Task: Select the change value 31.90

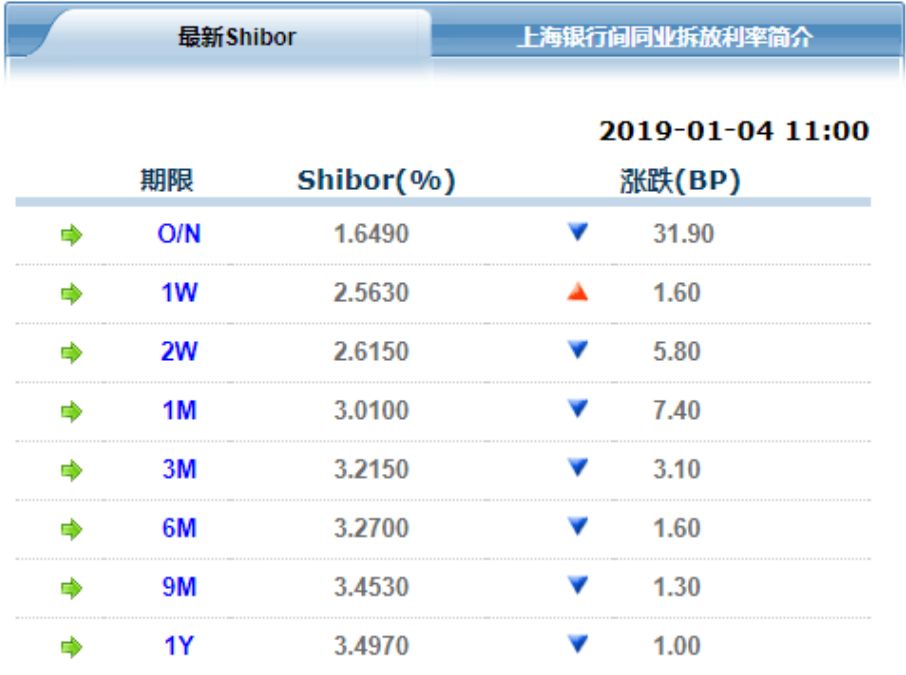Action: pos(684,234)
